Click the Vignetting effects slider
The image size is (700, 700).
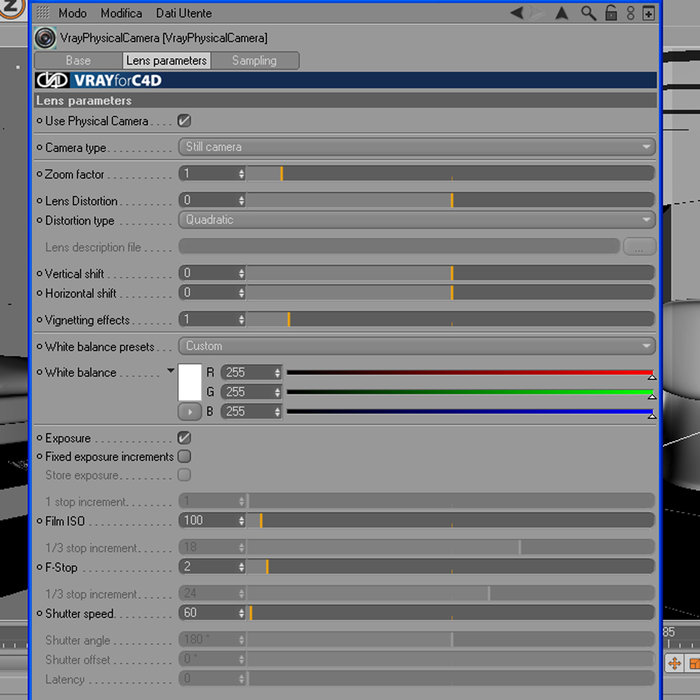[x=450, y=319]
